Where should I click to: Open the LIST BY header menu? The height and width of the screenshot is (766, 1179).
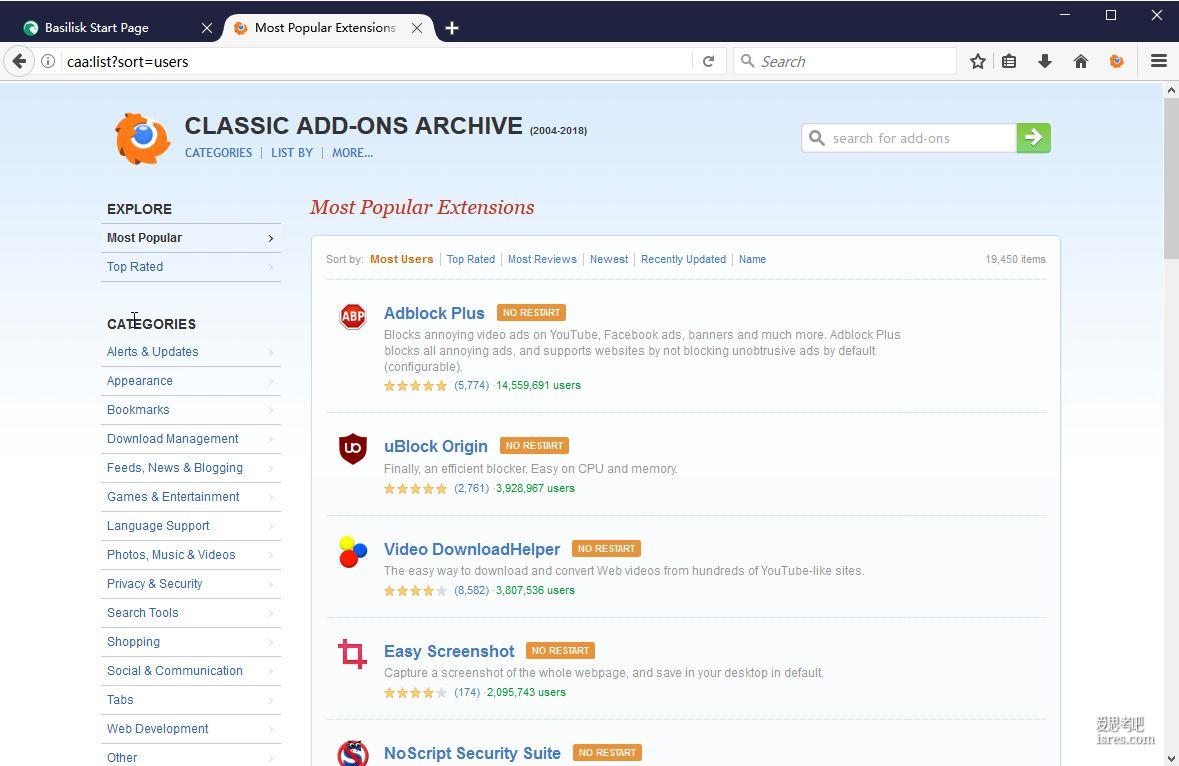292,153
